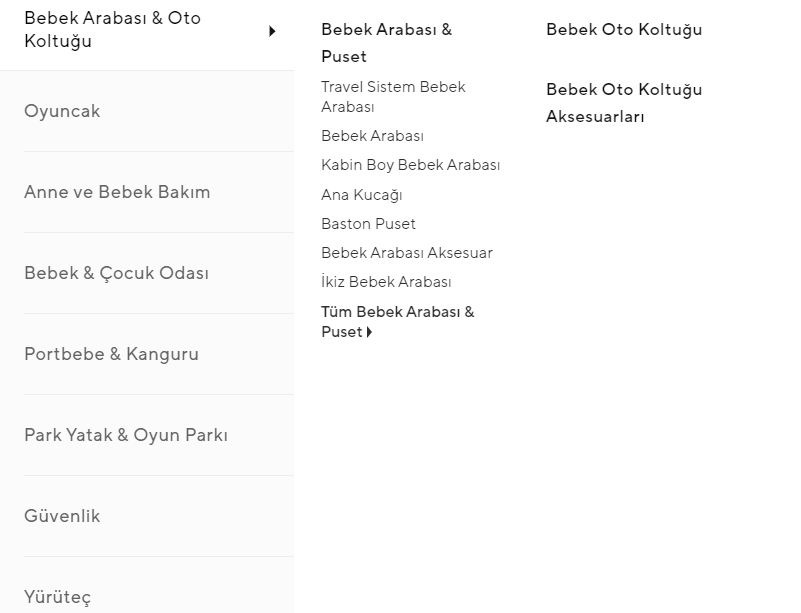This screenshot has width=801, height=613.
Task: Open Travel Sistem Bebek Arabası link
Action: 393,97
